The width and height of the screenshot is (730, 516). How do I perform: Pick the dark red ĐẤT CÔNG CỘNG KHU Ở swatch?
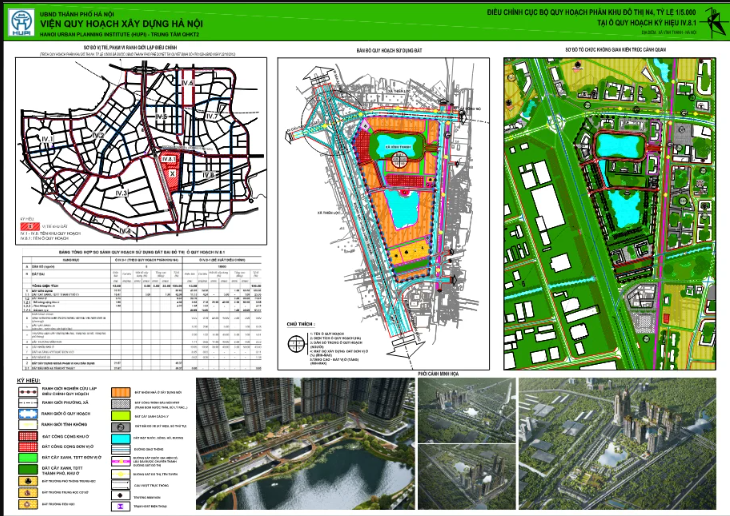(27, 436)
